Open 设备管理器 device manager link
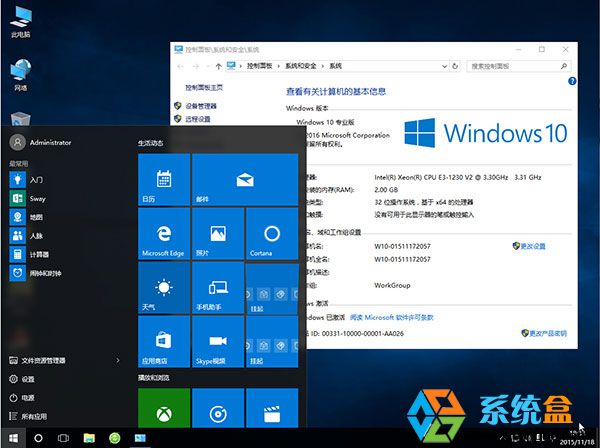This screenshot has width=600, height=448. point(201,106)
